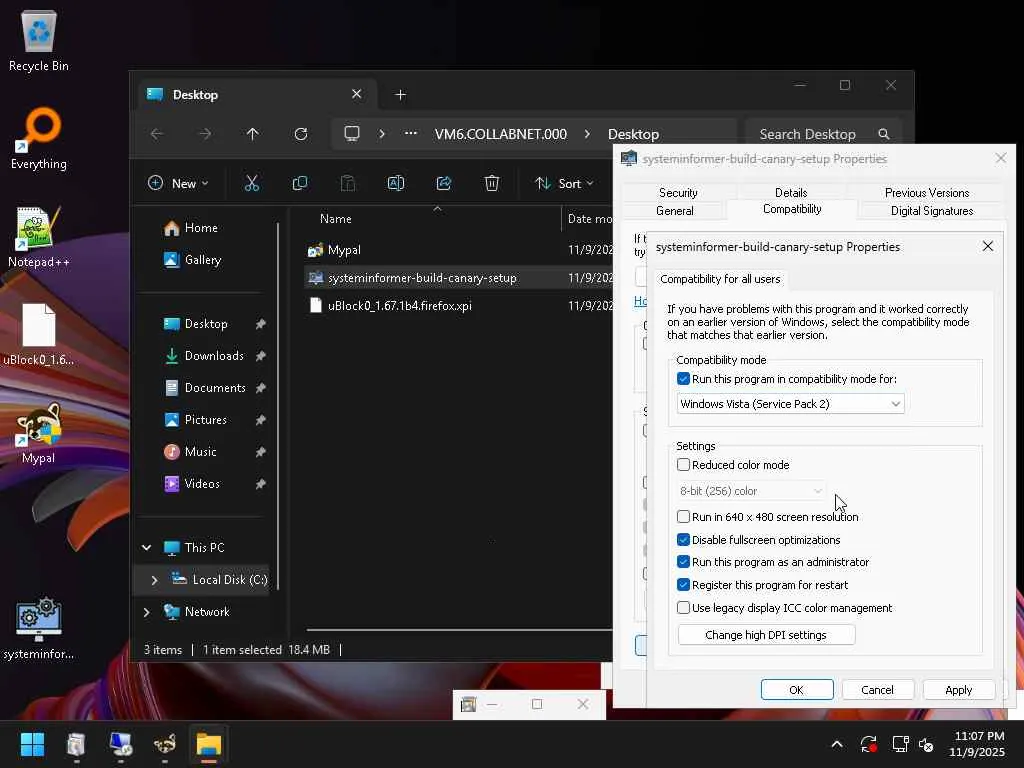Click the Rename icon in Explorer toolbar

click(x=396, y=184)
